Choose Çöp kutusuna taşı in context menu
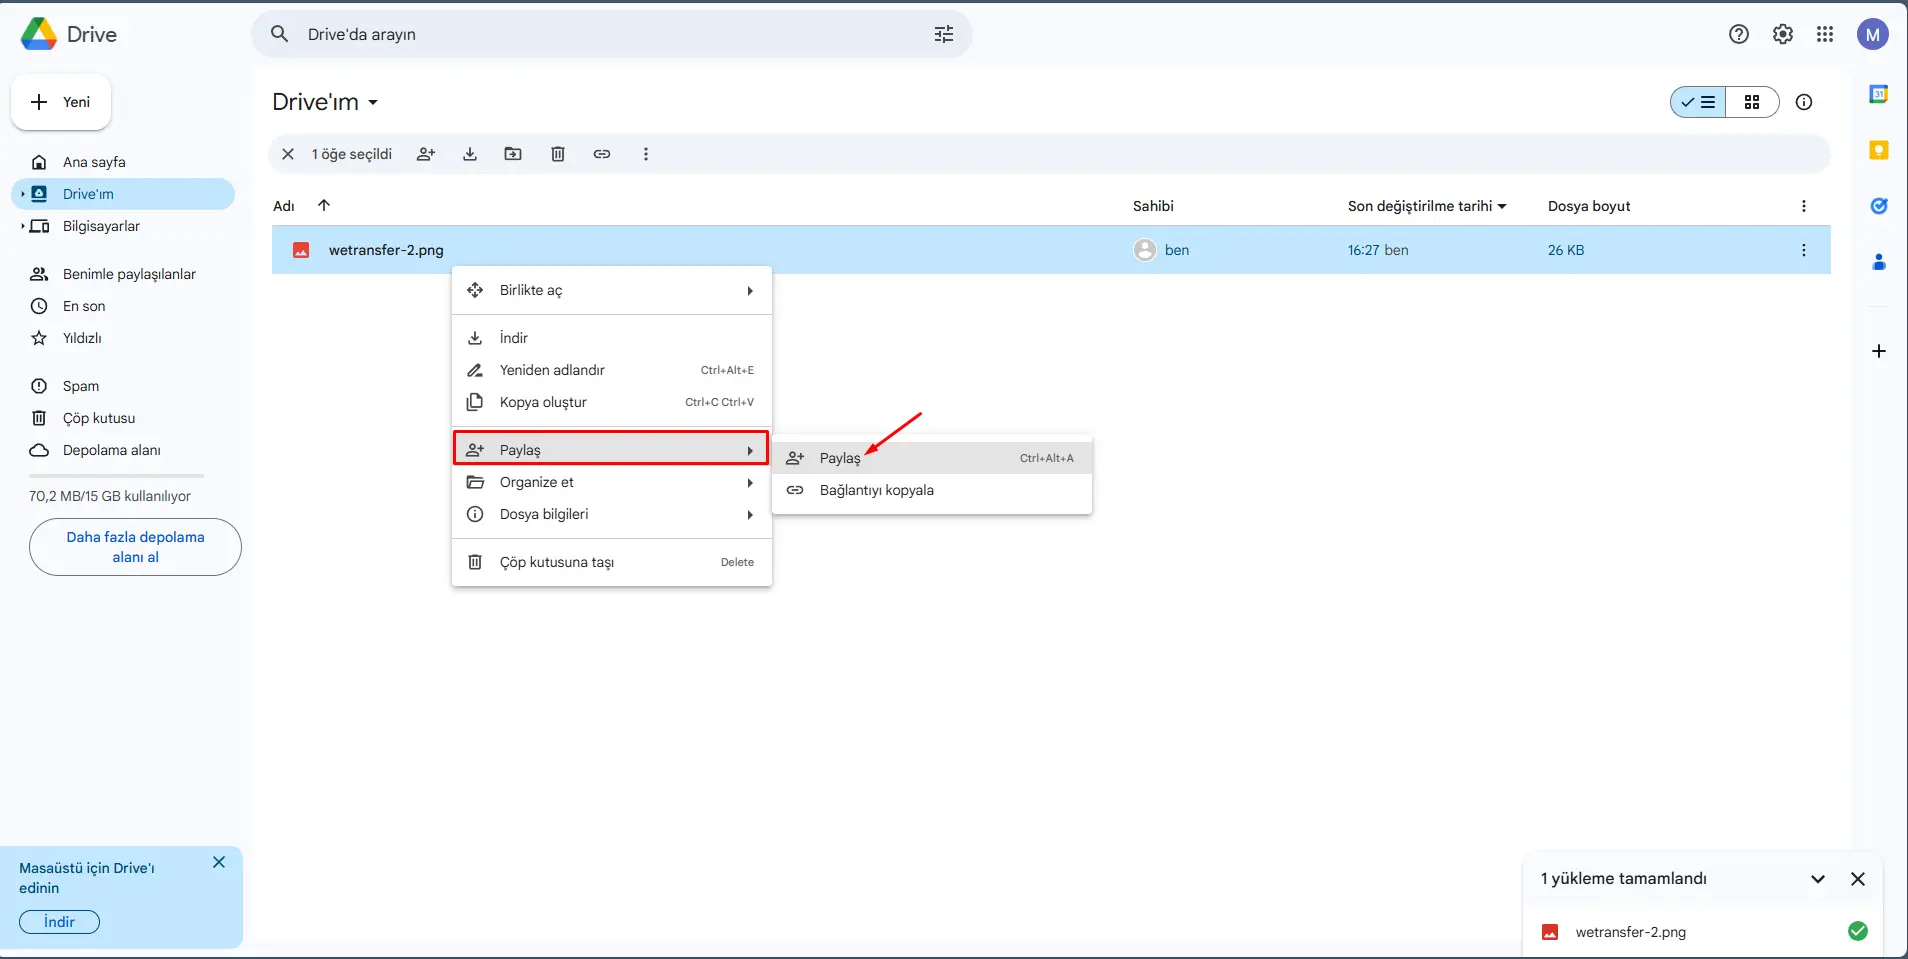 point(557,562)
